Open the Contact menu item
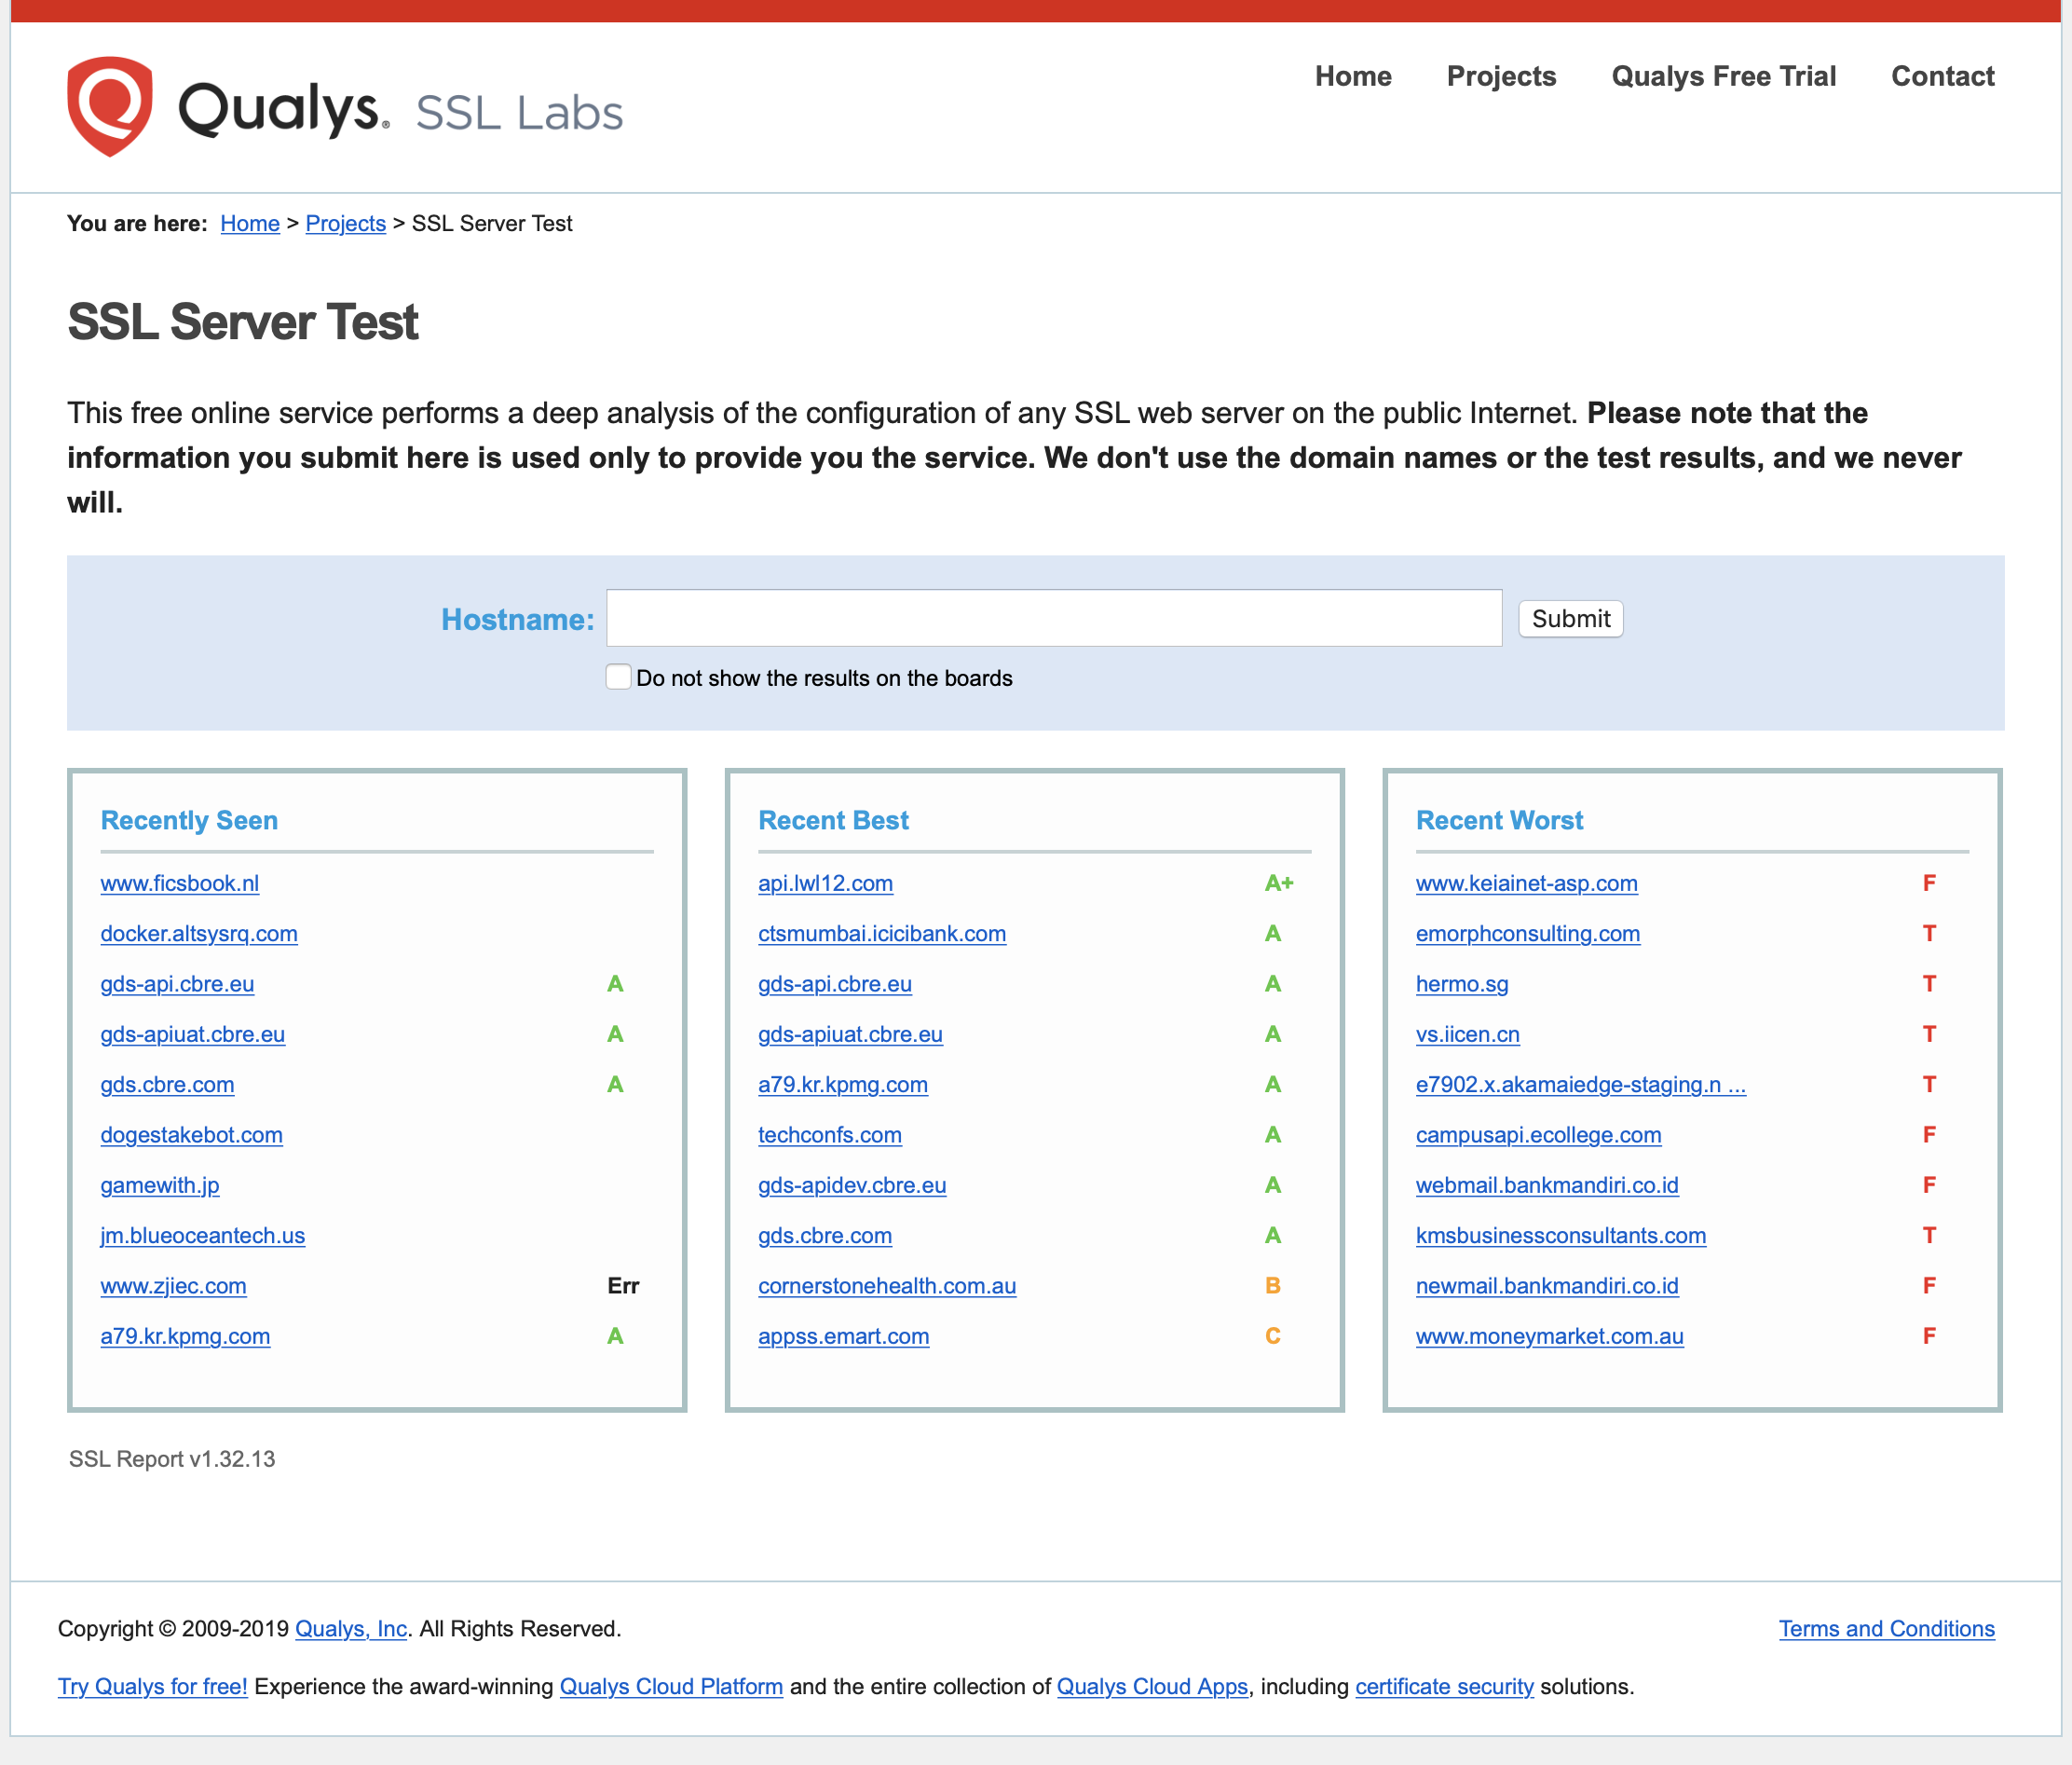Viewport: 2072px width, 1765px height. coord(1942,76)
